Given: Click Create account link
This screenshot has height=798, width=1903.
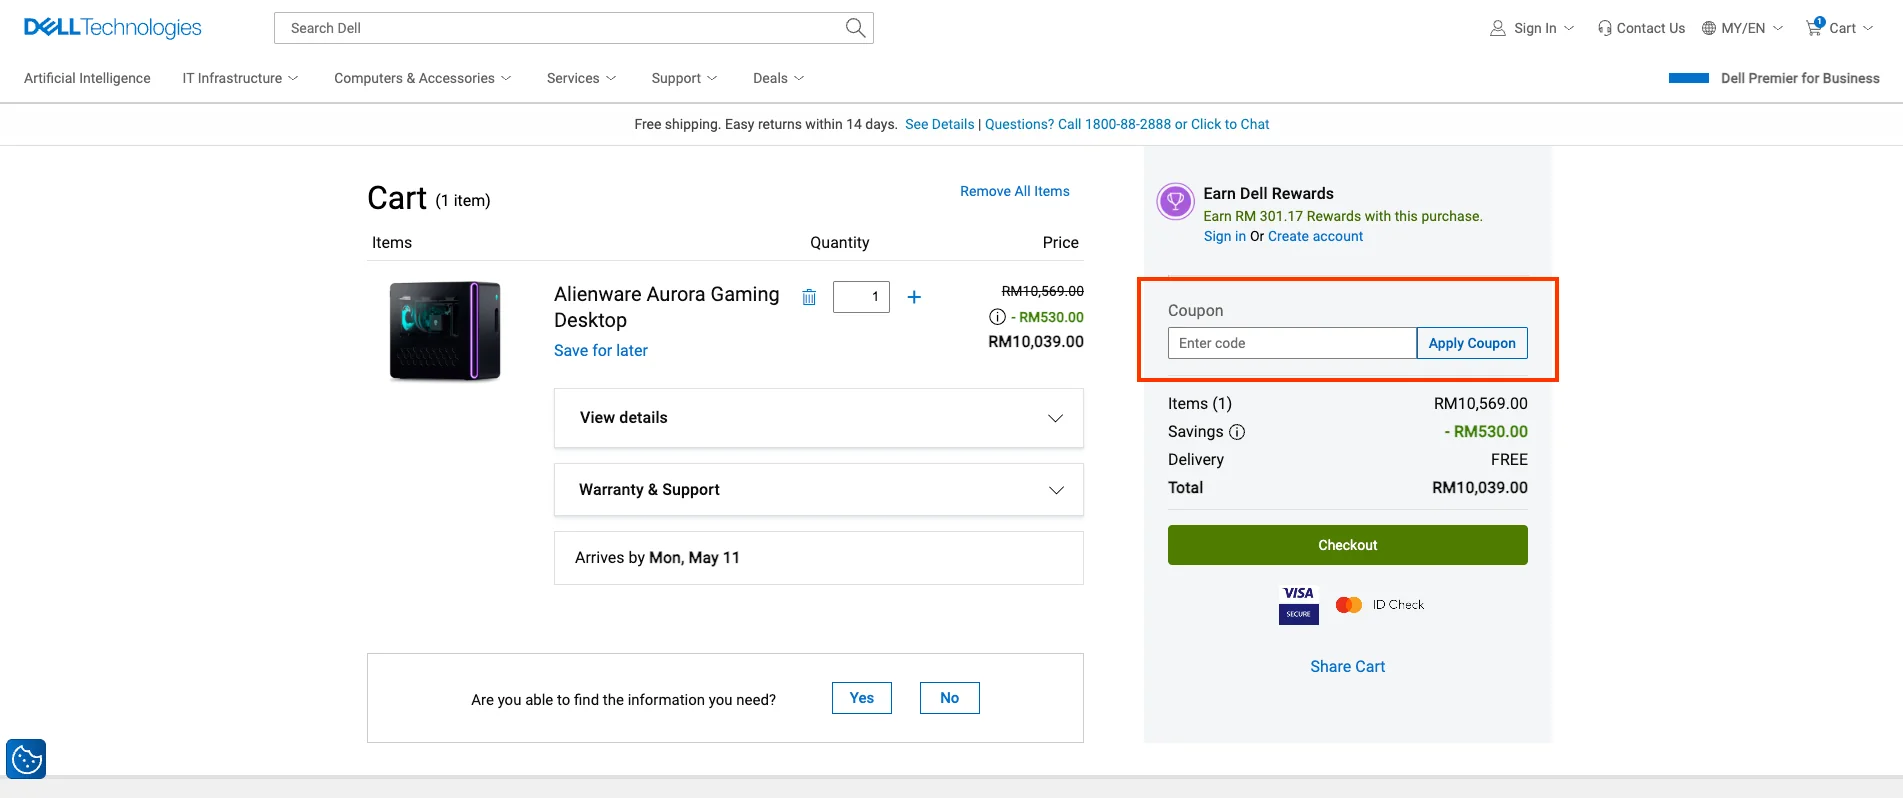Looking at the screenshot, I should [x=1315, y=236].
